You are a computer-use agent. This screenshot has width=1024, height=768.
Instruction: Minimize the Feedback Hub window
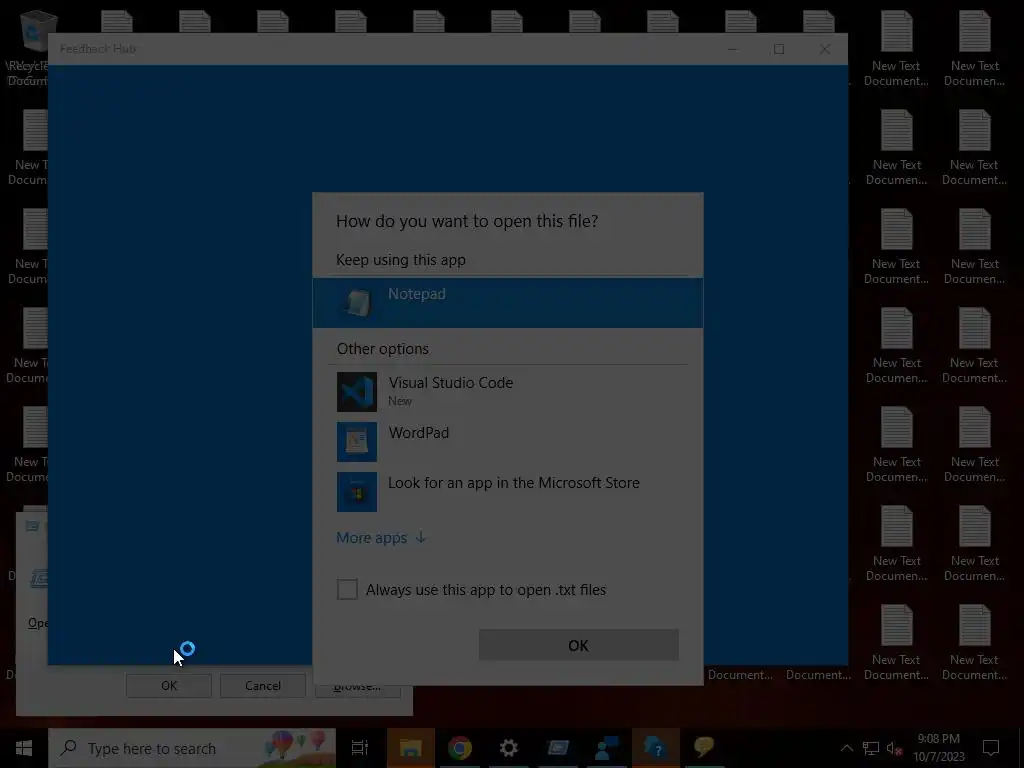coord(733,49)
